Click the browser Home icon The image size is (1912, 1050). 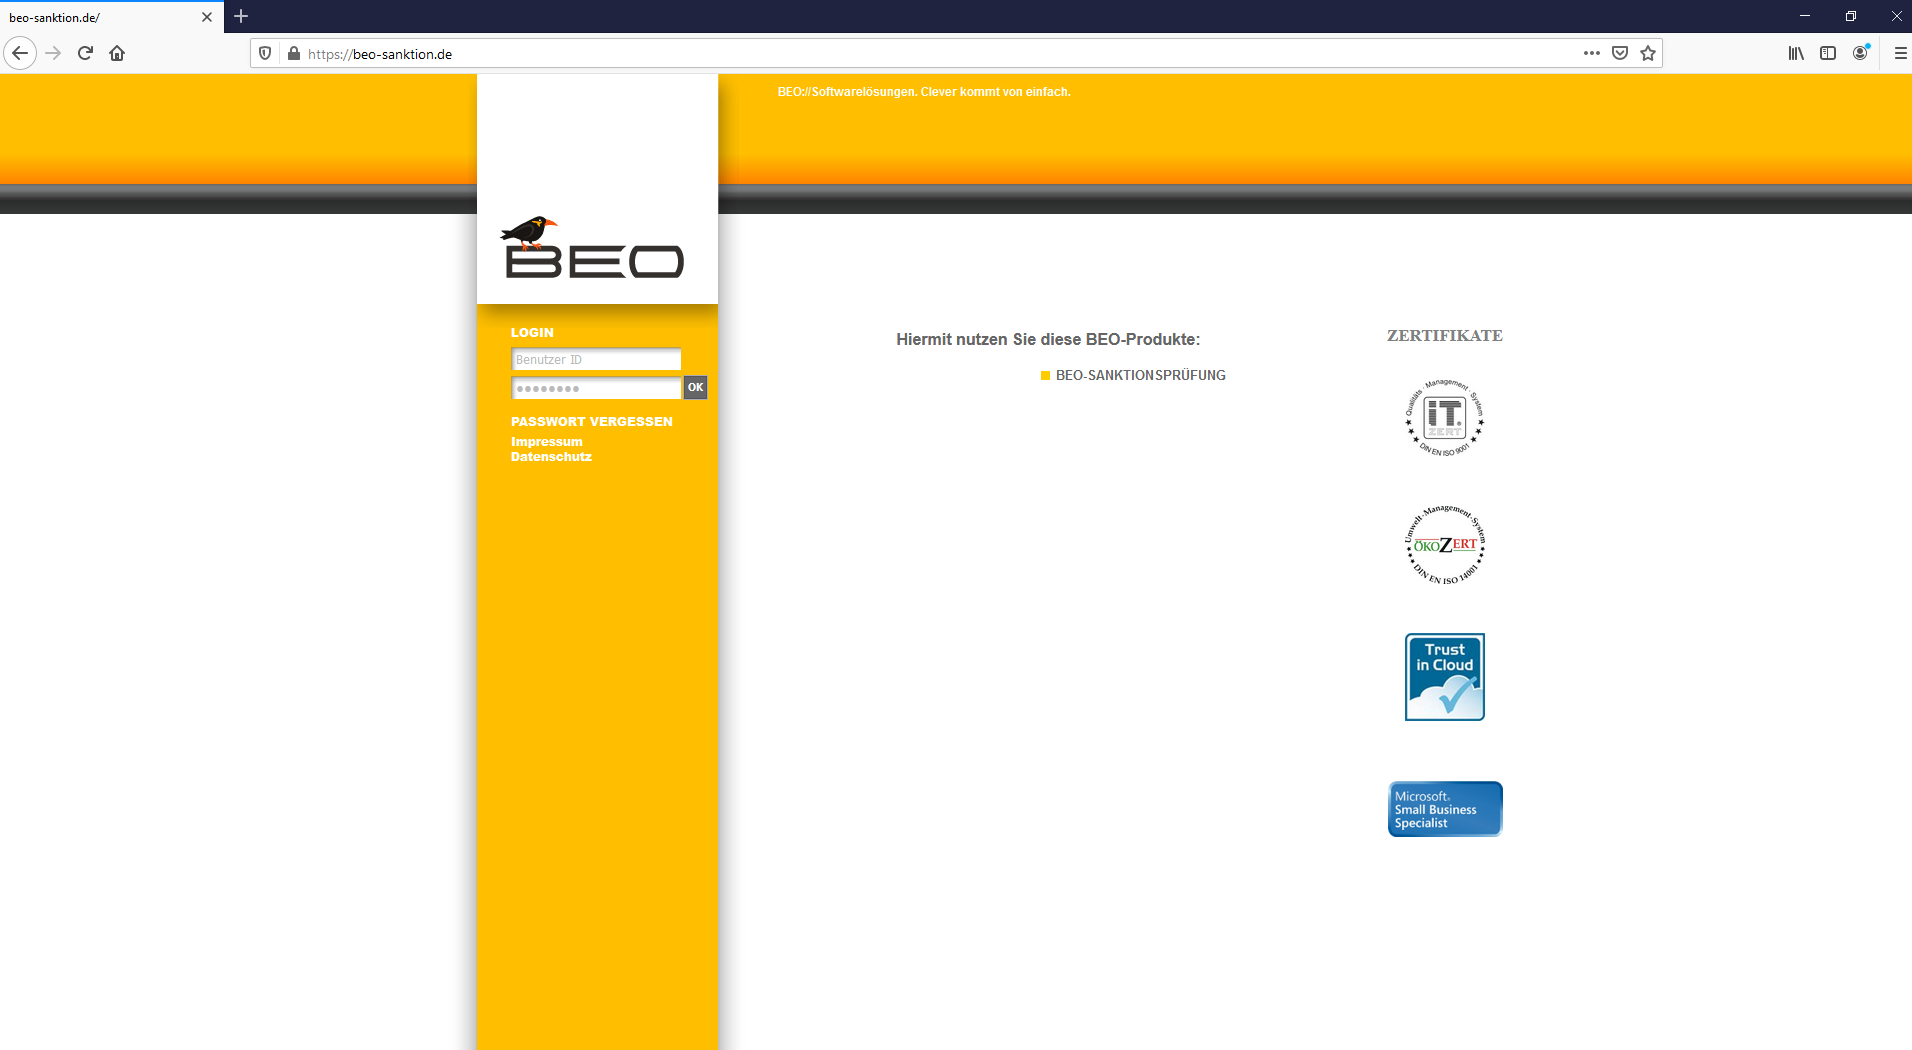[x=117, y=53]
